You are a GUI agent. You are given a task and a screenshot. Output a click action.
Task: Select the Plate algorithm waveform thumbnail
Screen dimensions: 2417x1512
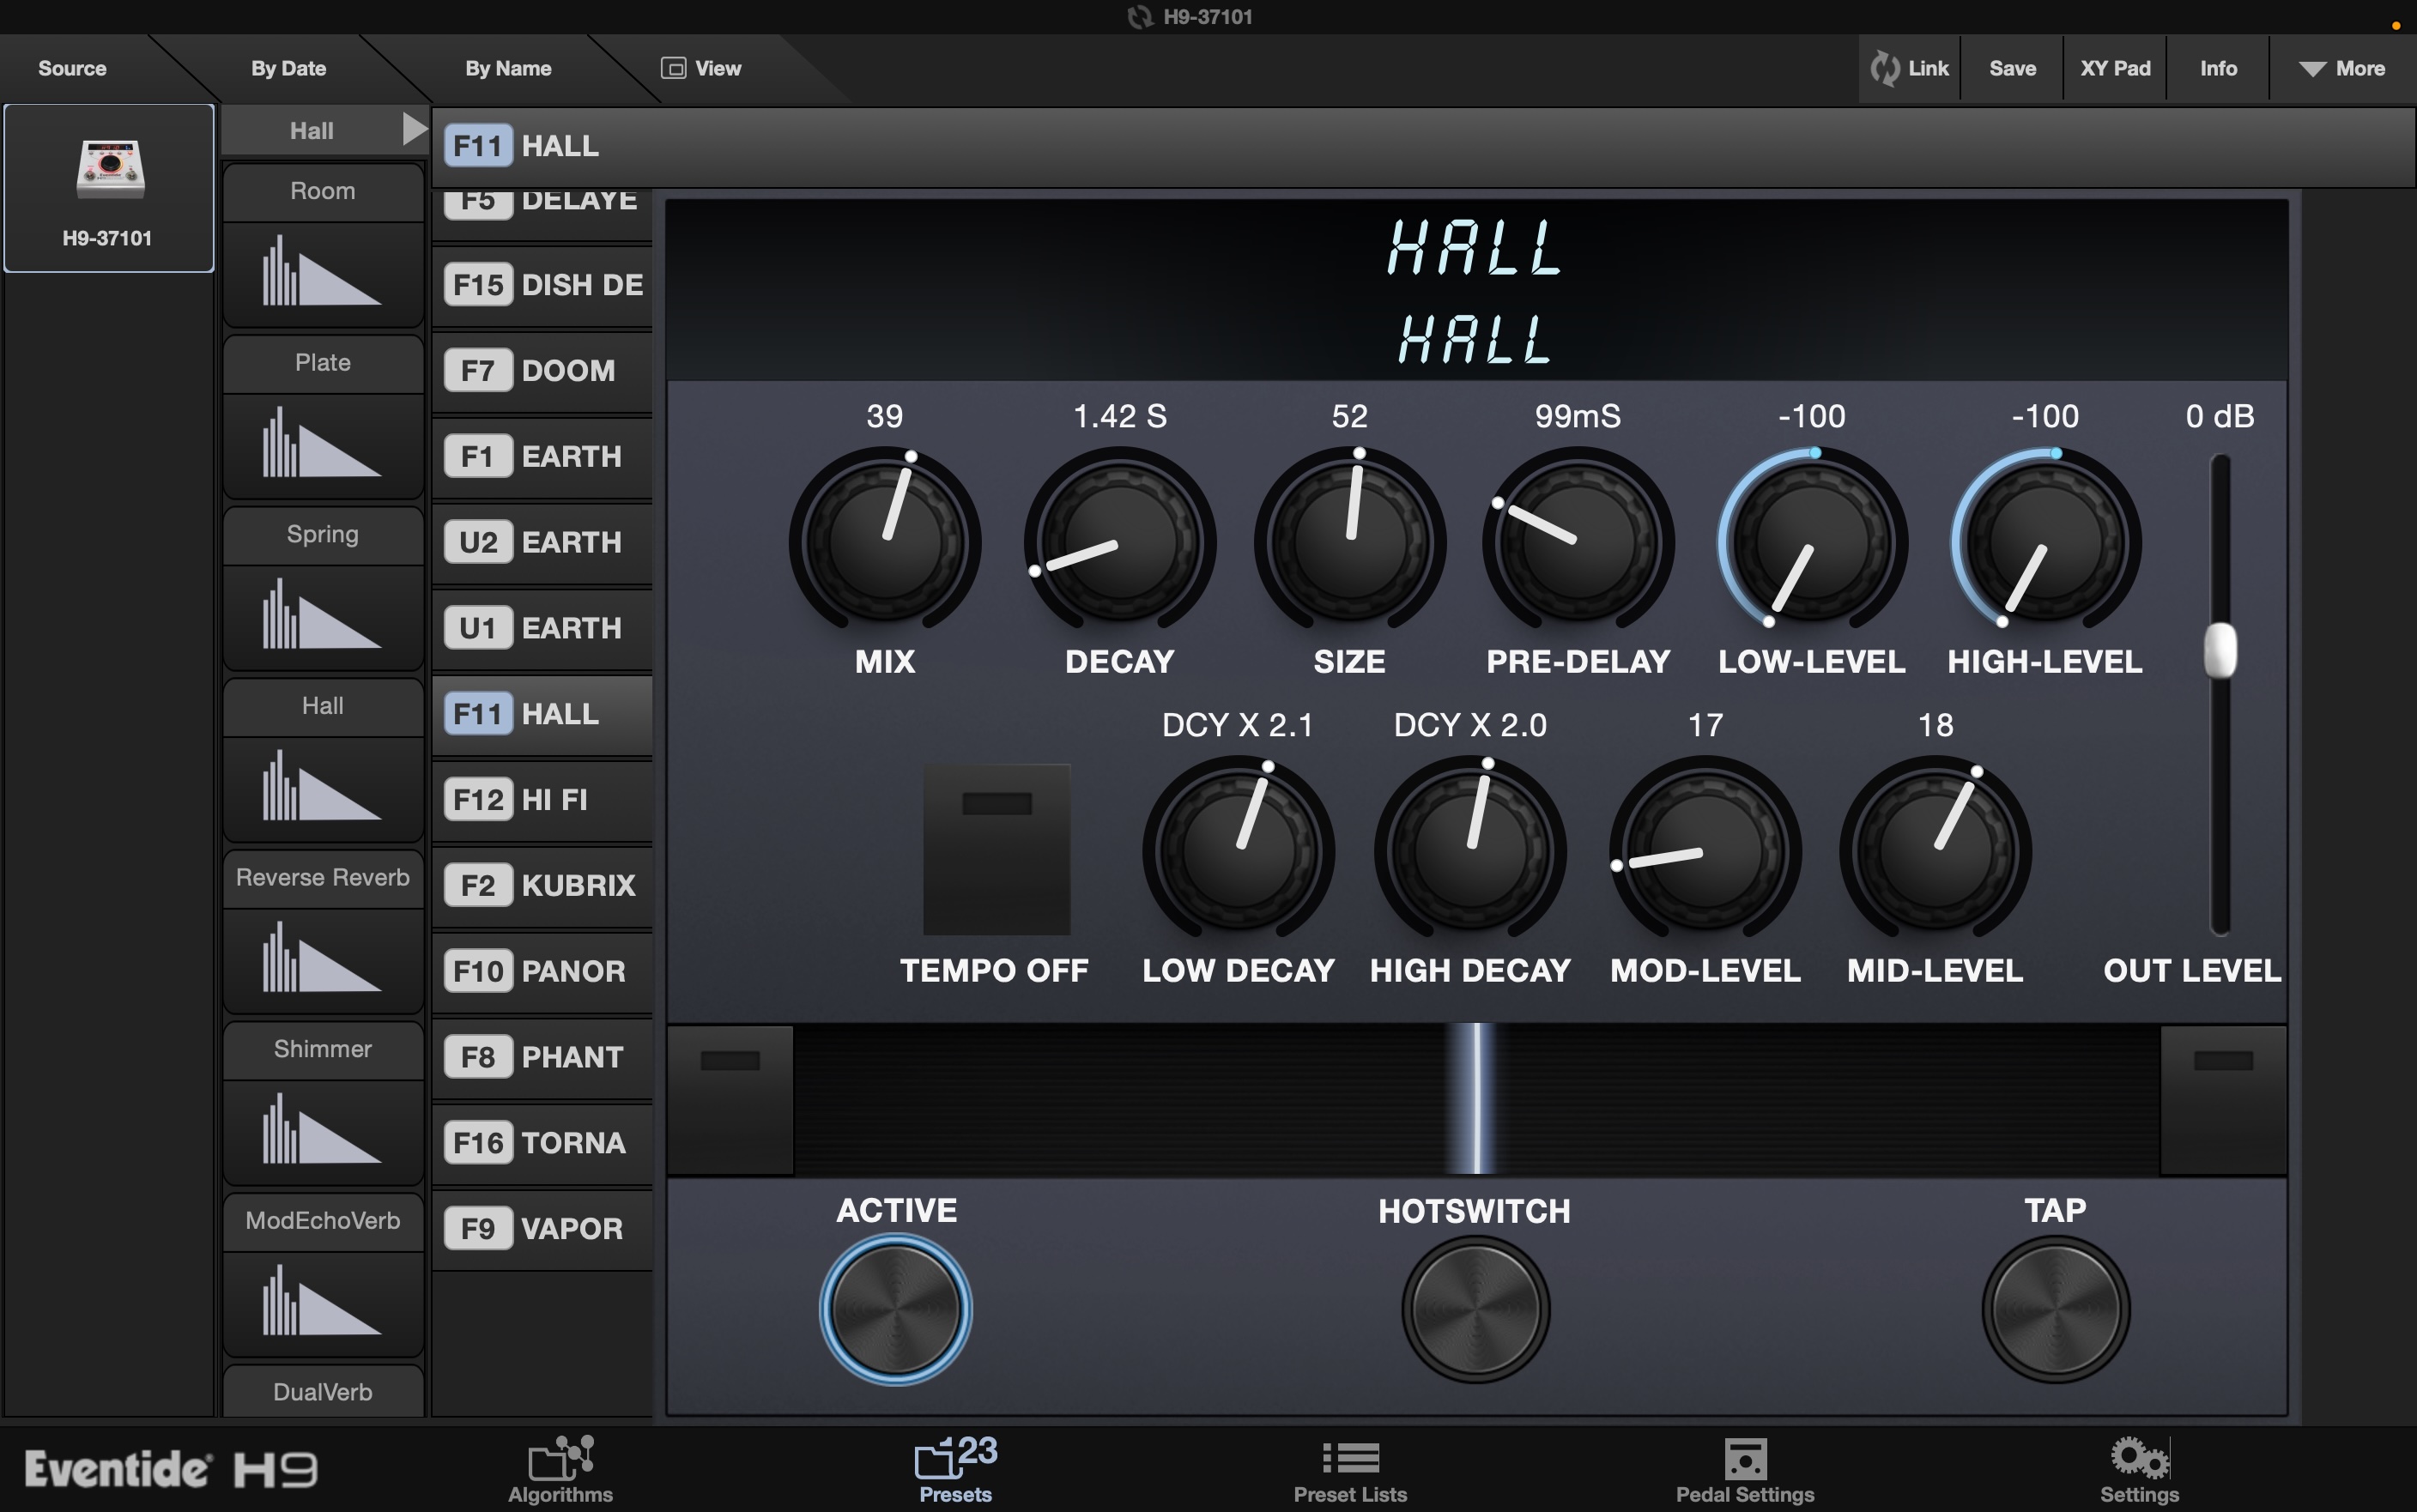323,445
